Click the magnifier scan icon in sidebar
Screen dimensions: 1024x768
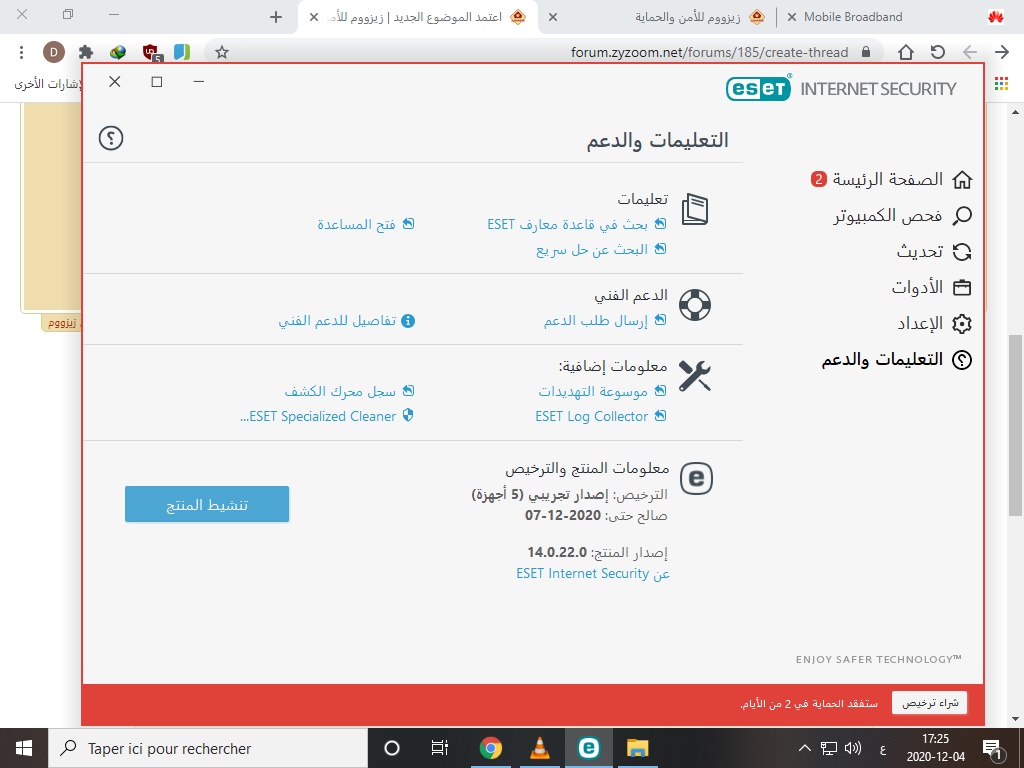(x=962, y=216)
